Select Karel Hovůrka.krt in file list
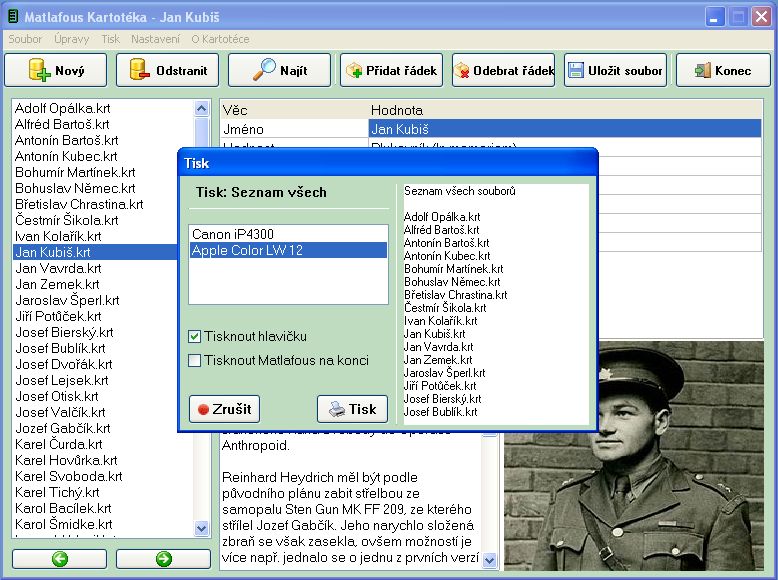 click(x=66, y=460)
